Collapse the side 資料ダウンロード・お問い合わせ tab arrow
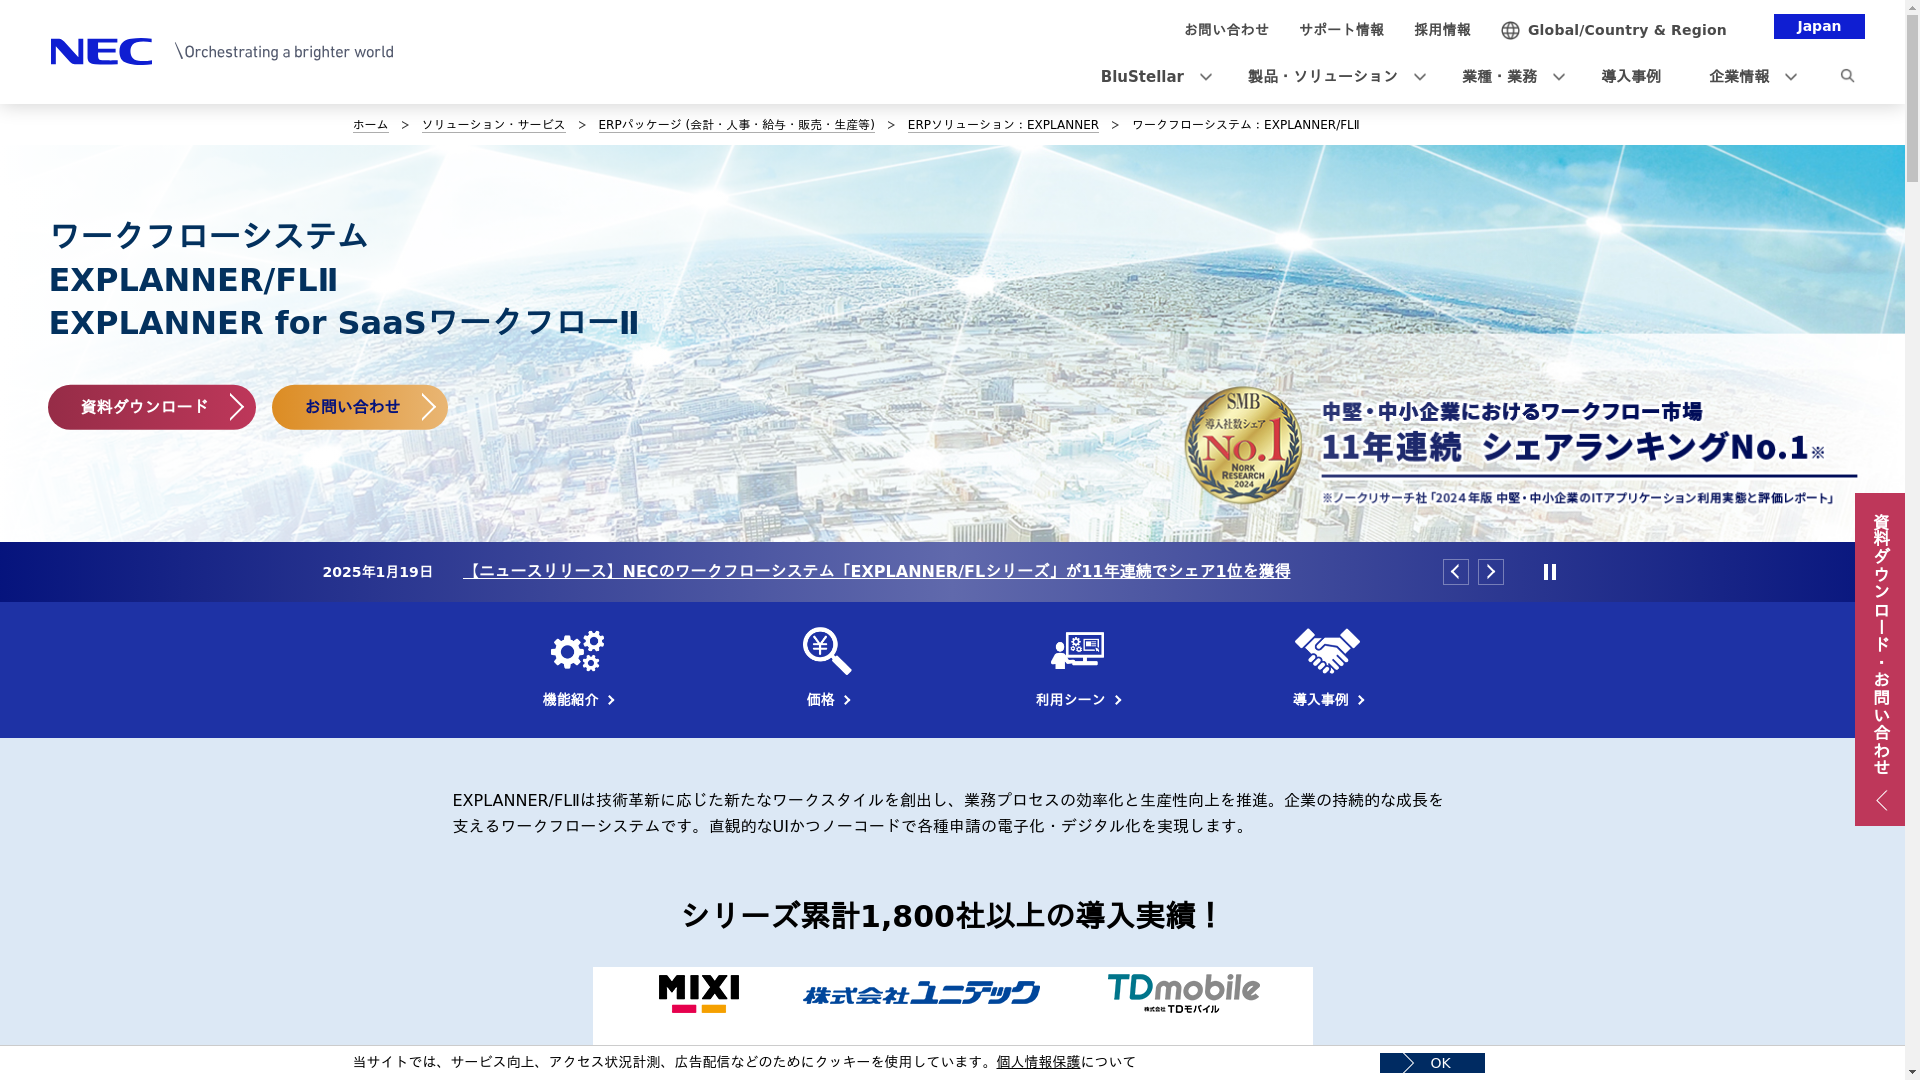The width and height of the screenshot is (1920, 1080). pyautogui.click(x=1881, y=801)
